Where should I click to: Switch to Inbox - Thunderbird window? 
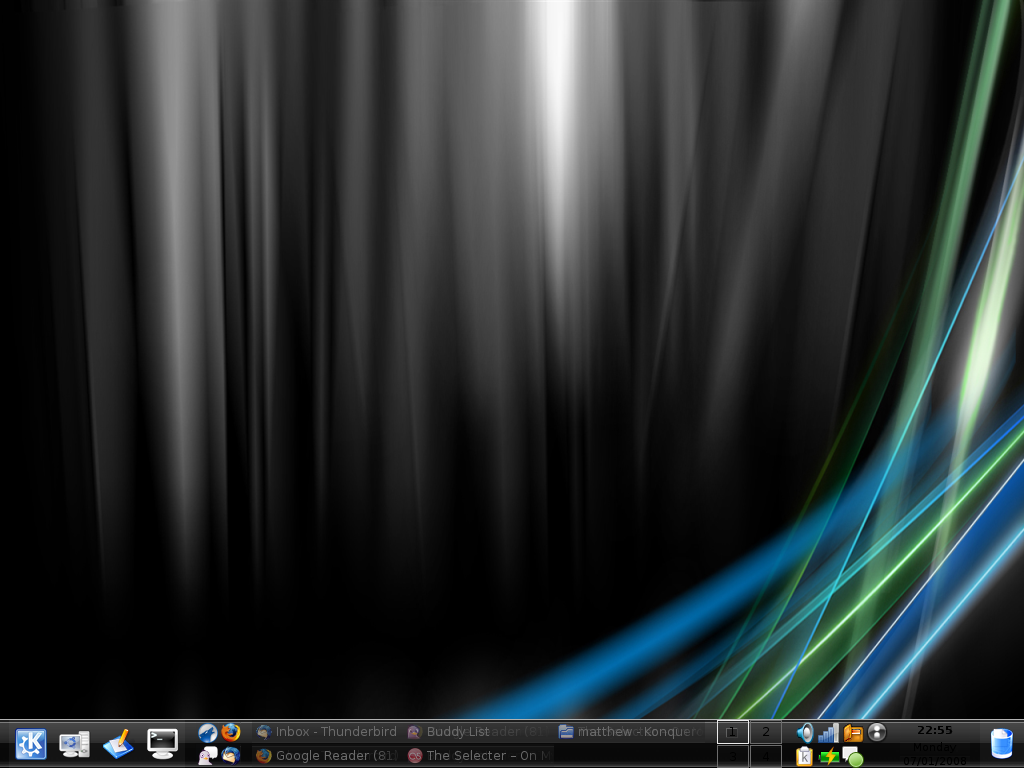coord(327,732)
